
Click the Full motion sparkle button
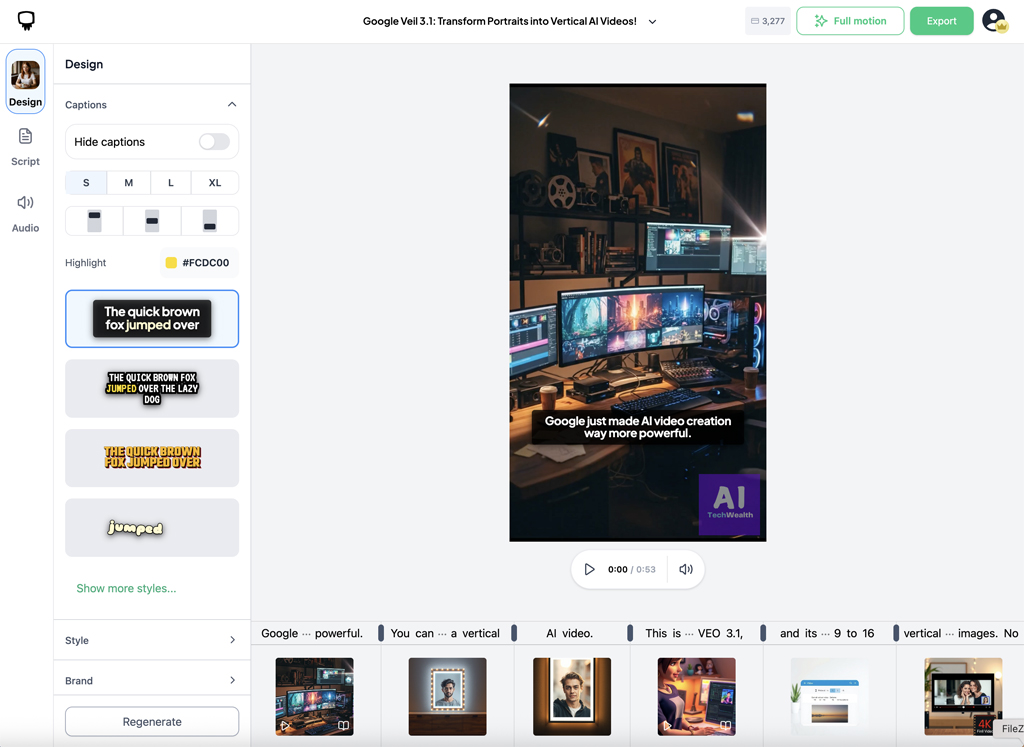850,20
